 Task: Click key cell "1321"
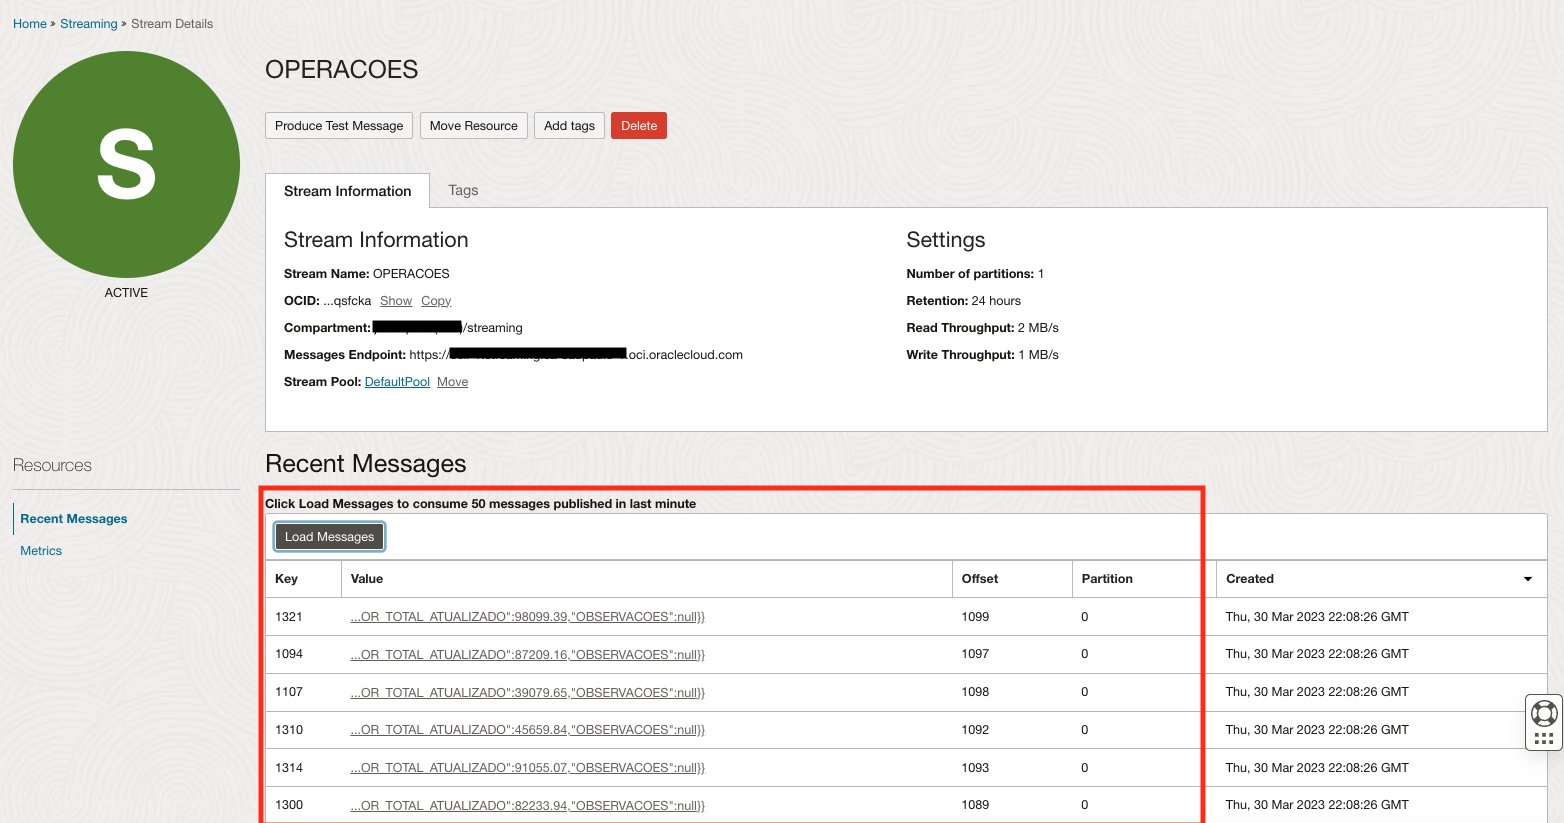click(x=289, y=617)
